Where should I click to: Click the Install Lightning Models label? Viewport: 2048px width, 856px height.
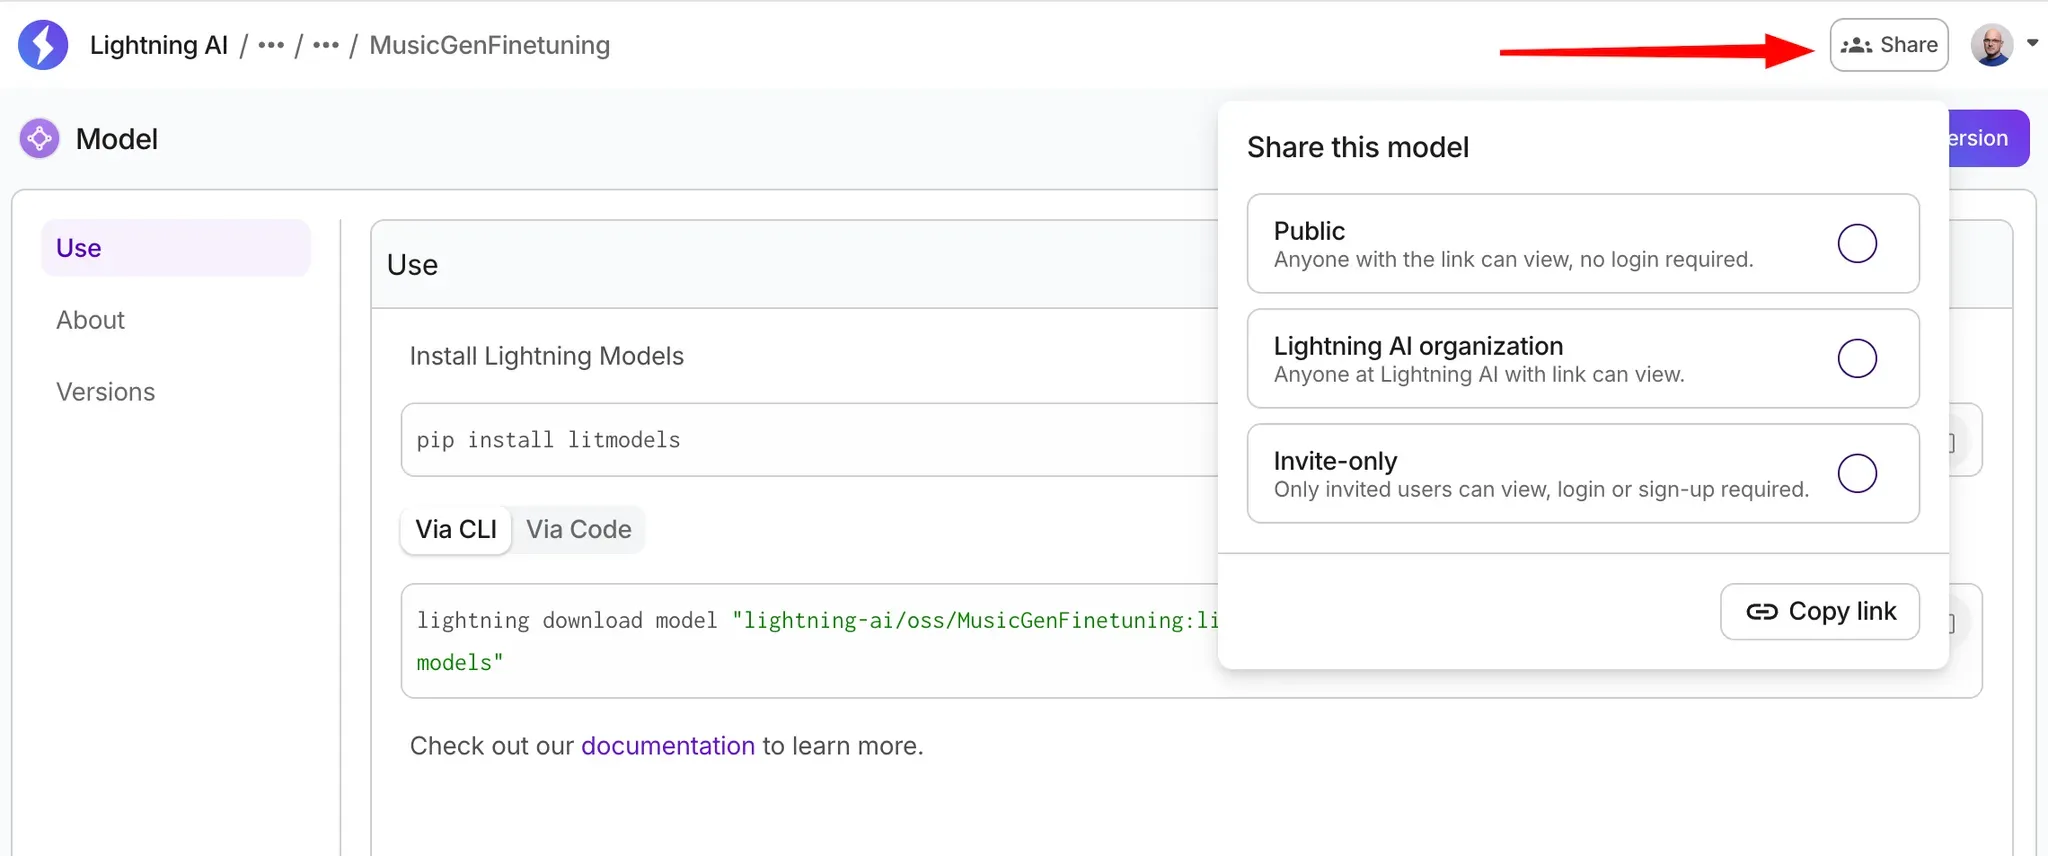547,356
